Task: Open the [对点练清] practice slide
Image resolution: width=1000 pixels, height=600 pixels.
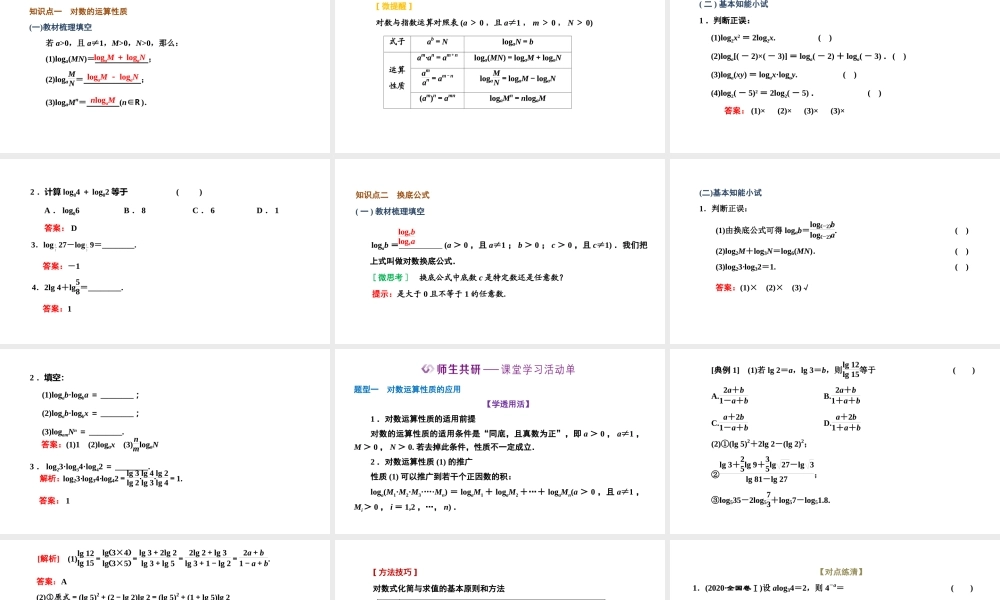Action: pyautogui.click(x=835, y=570)
